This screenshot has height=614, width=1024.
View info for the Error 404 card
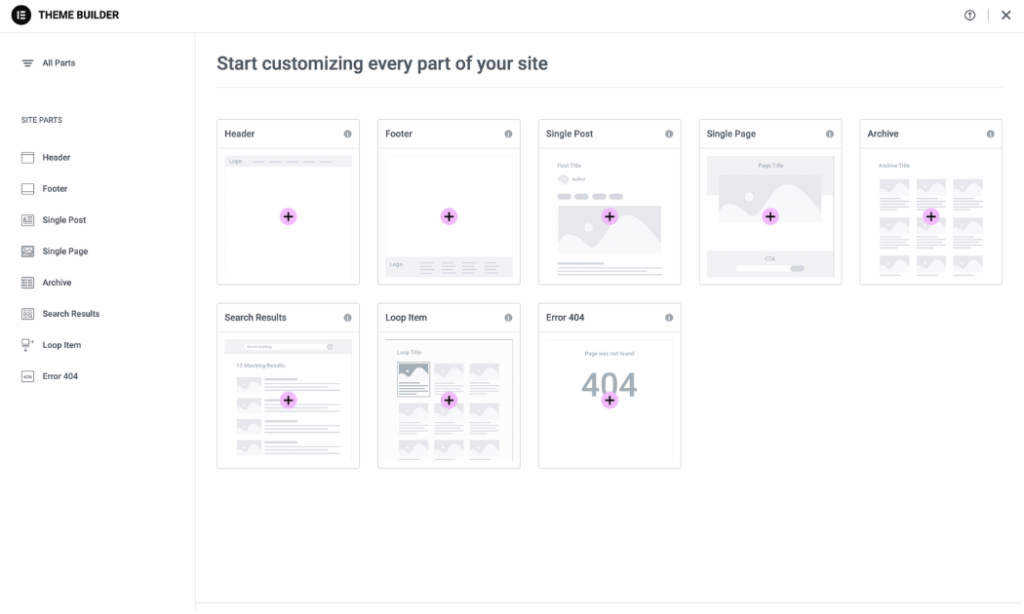point(668,317)
